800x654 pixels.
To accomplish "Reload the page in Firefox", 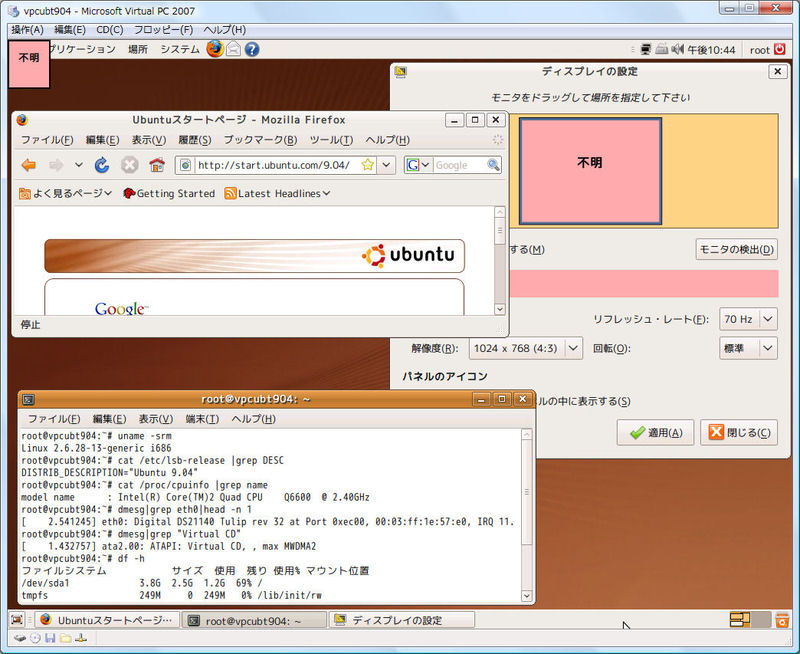I will point(102,165).
